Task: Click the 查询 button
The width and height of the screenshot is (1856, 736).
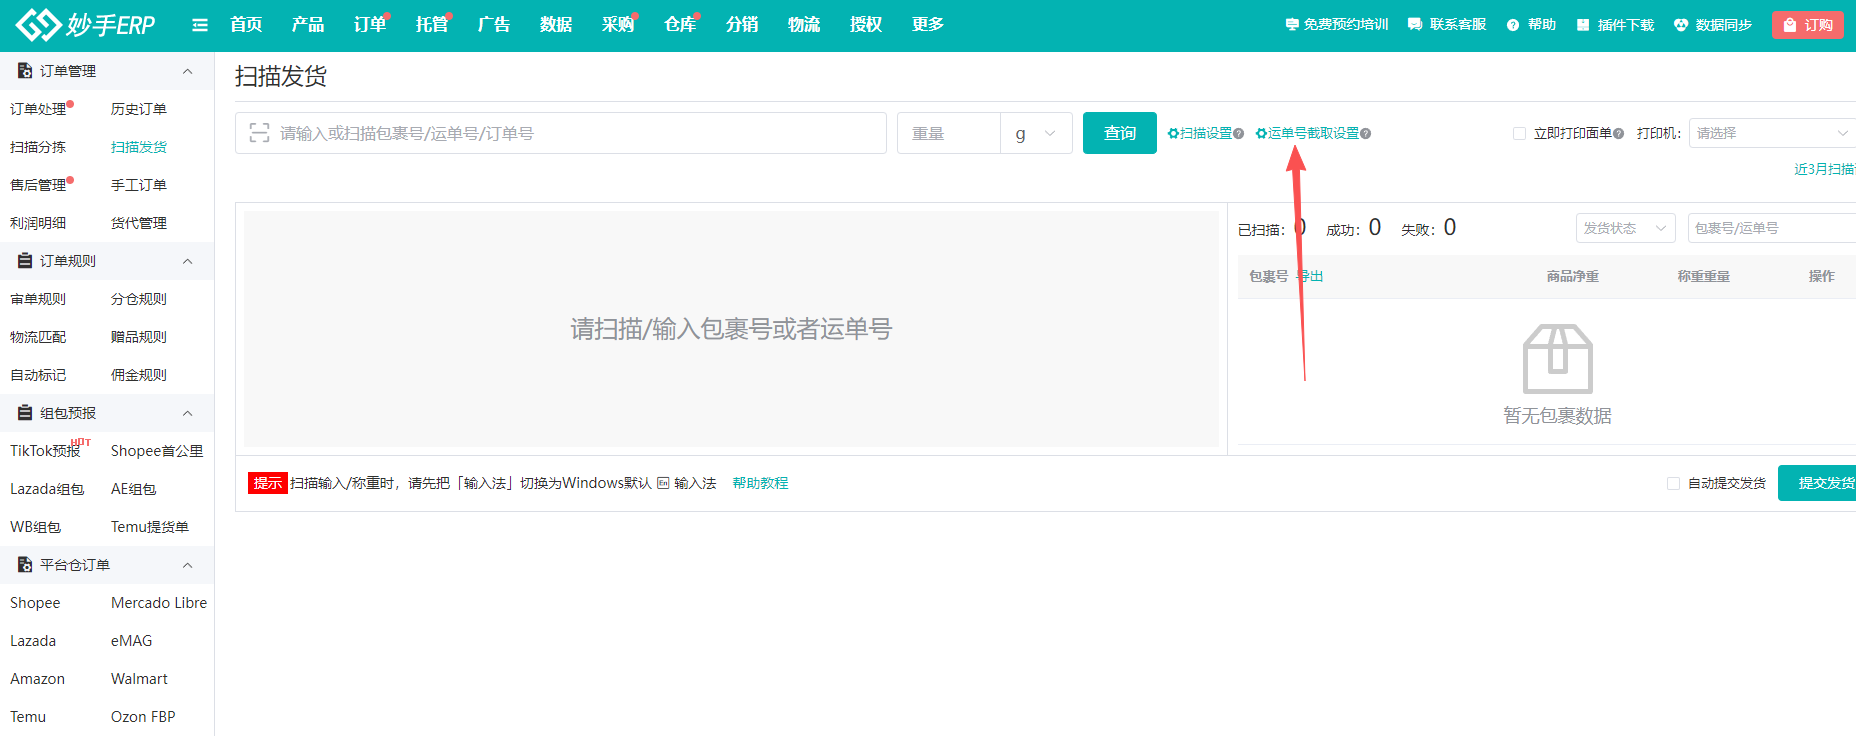Action: (x=1119, y=133)
